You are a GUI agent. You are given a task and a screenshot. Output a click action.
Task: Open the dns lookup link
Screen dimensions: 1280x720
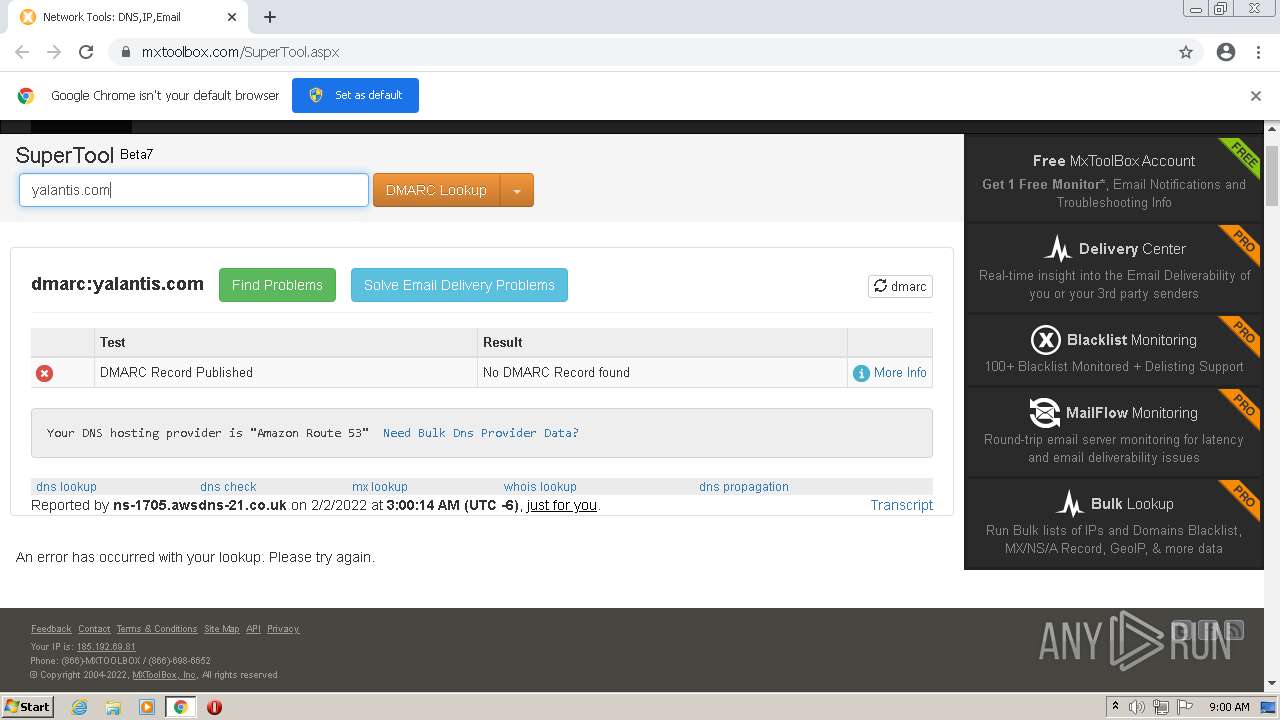[66, 487]
